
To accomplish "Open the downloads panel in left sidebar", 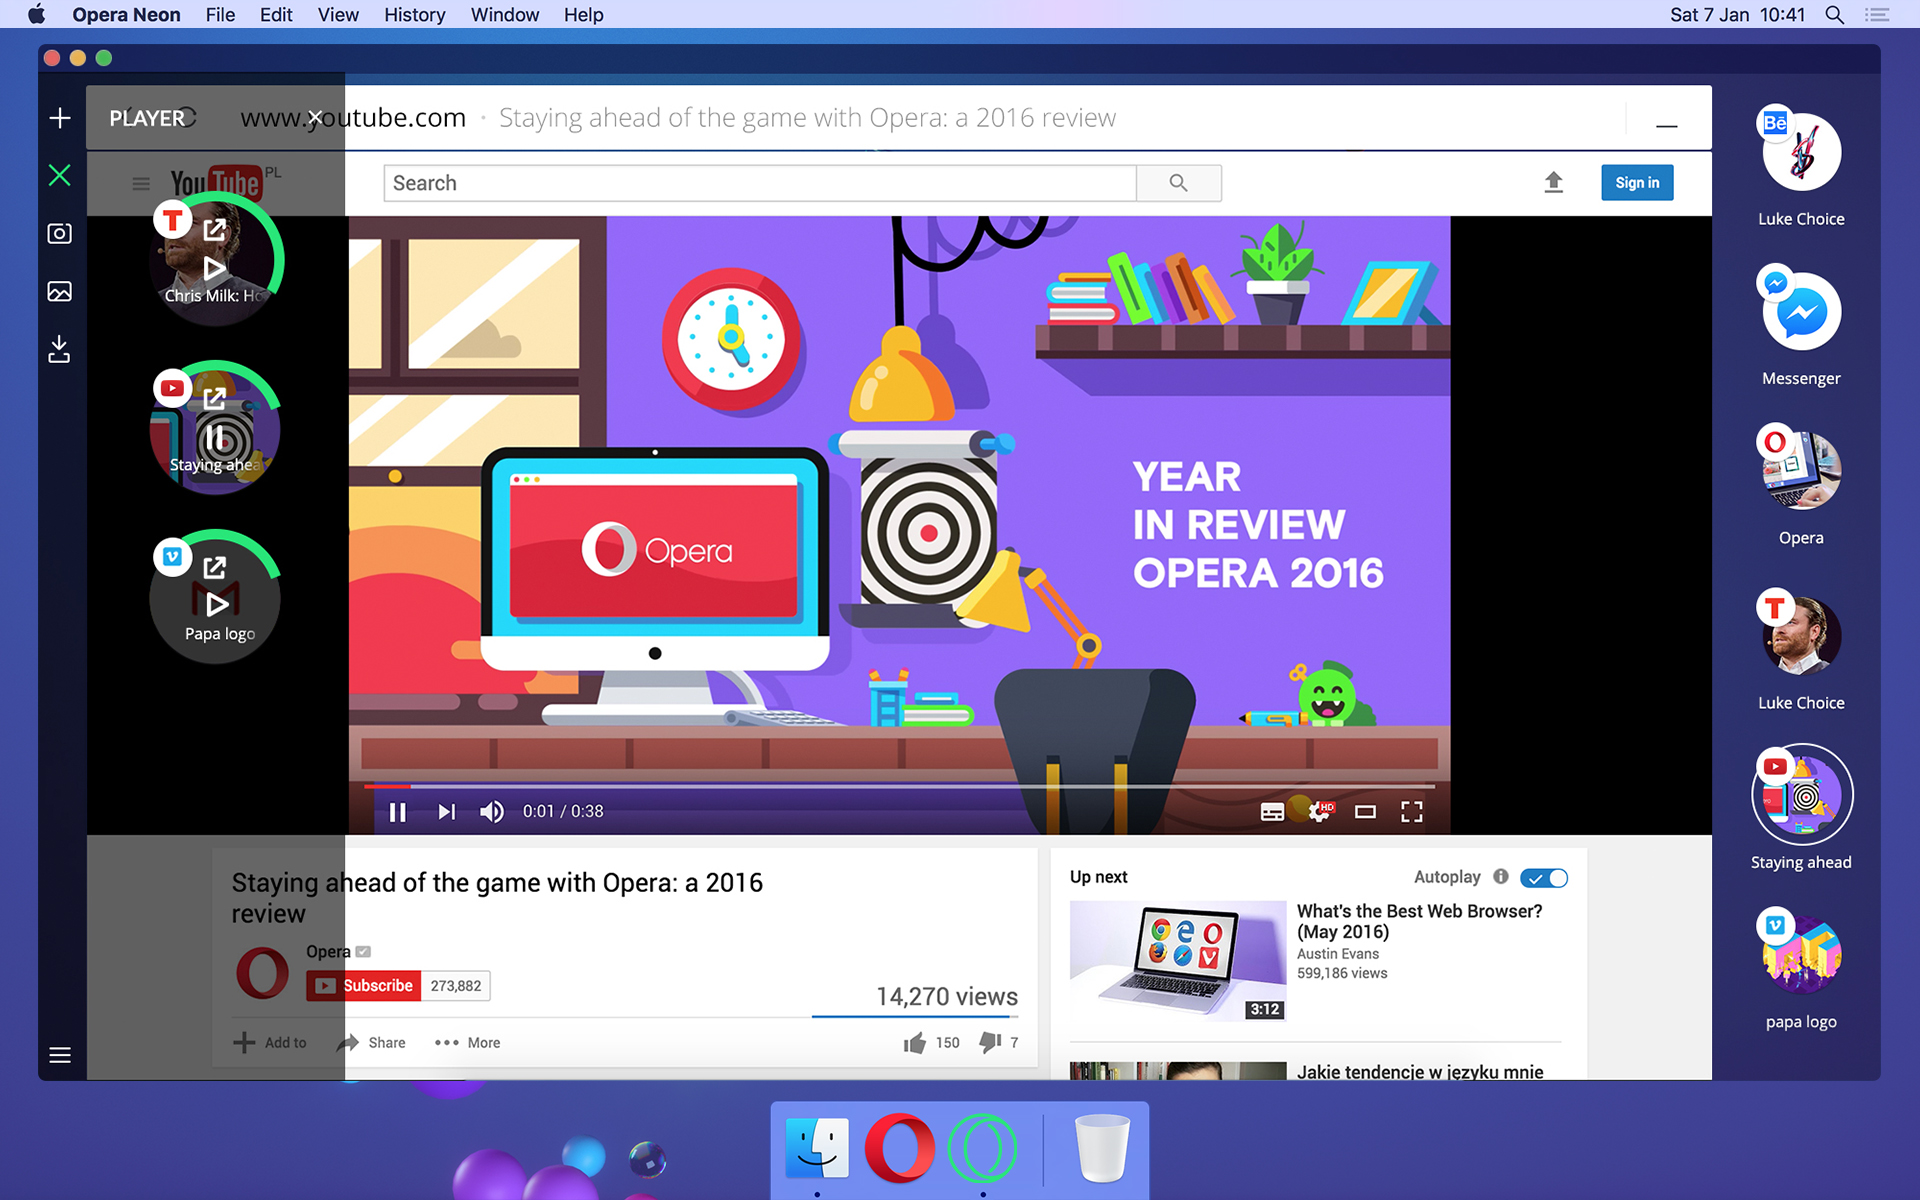I will (x=60, y=350).
